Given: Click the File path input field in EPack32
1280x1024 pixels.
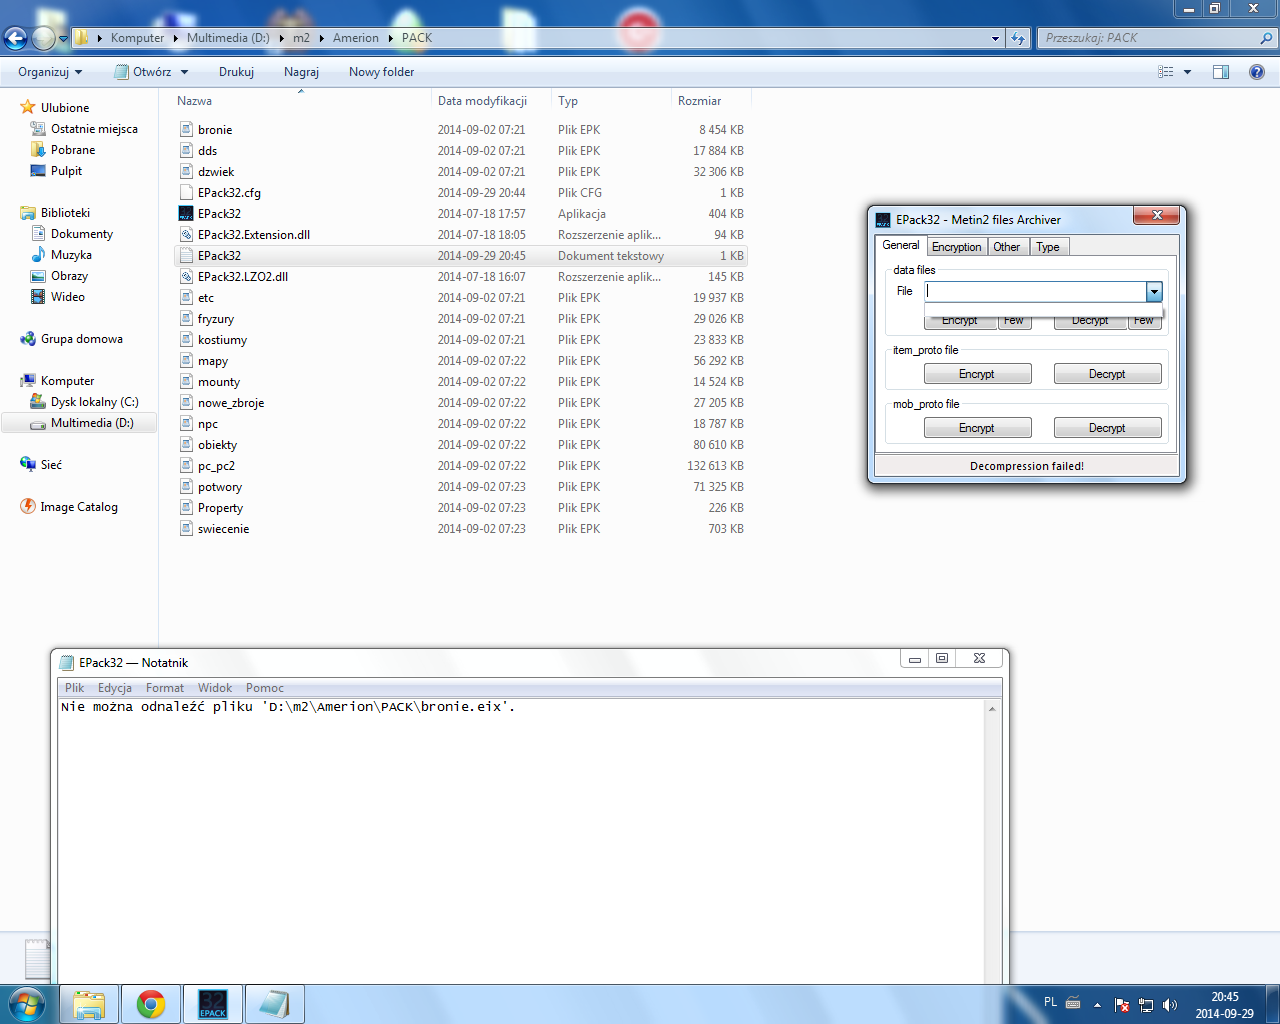Looking at the screenshot, I should pos(1036,291).
